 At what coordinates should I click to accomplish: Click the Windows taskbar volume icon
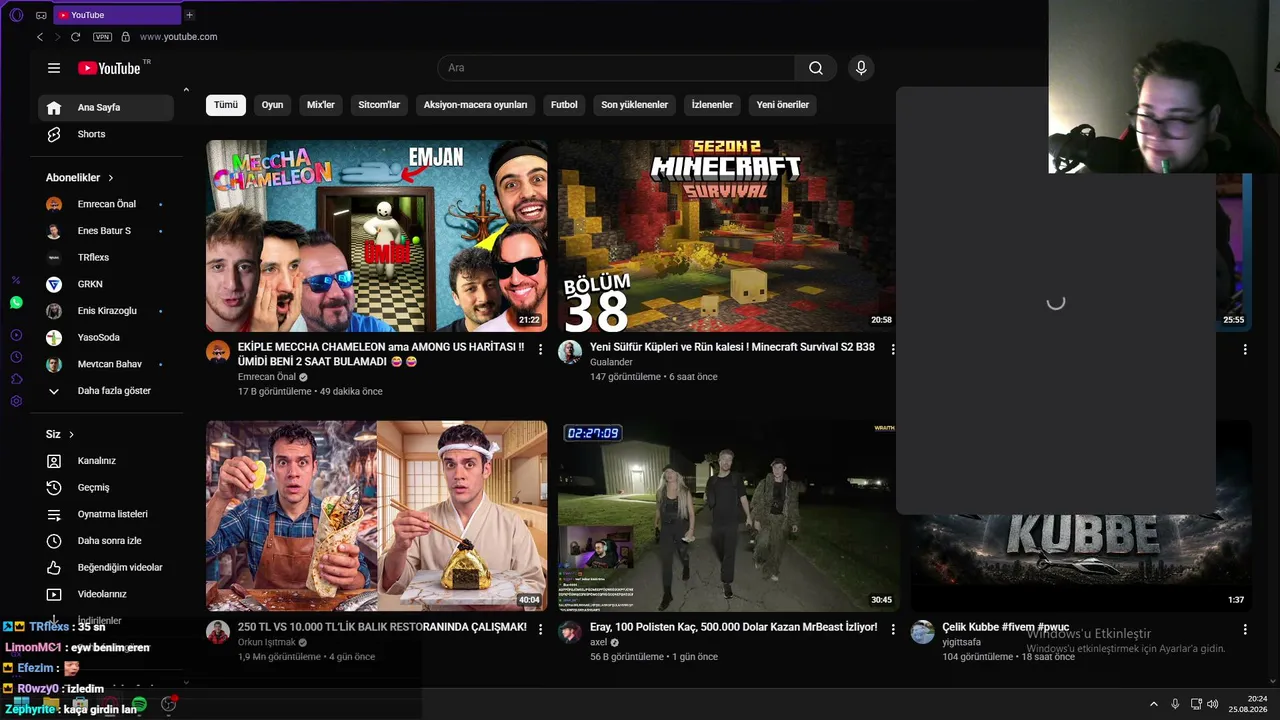click(1213, 704)
